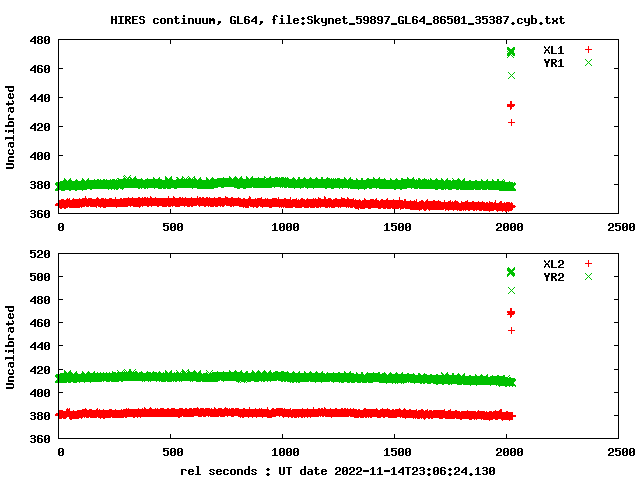Click the Uncalibrated axis label of XL2/YR2 plot

pyautogui.click(x=10, y=347)
